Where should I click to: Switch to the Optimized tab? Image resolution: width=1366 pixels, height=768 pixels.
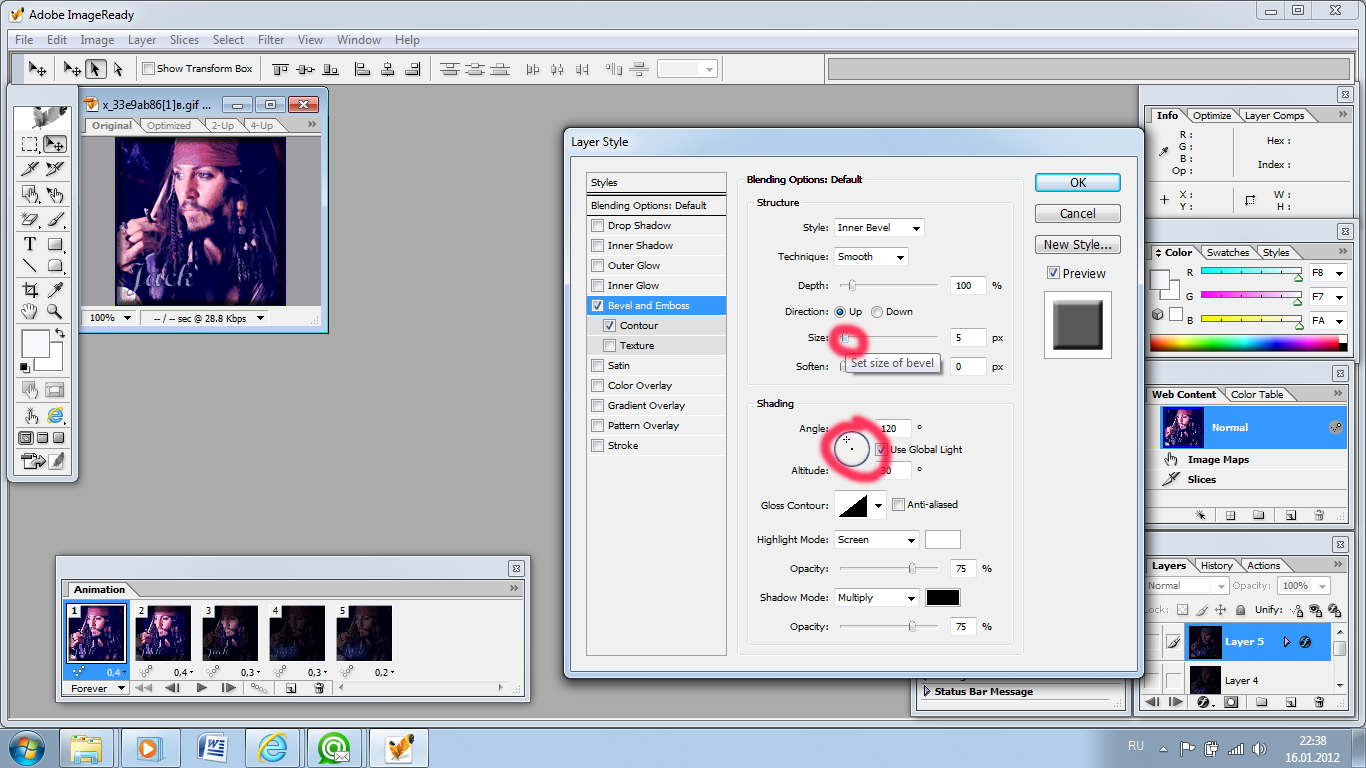(x=169, y=126)
